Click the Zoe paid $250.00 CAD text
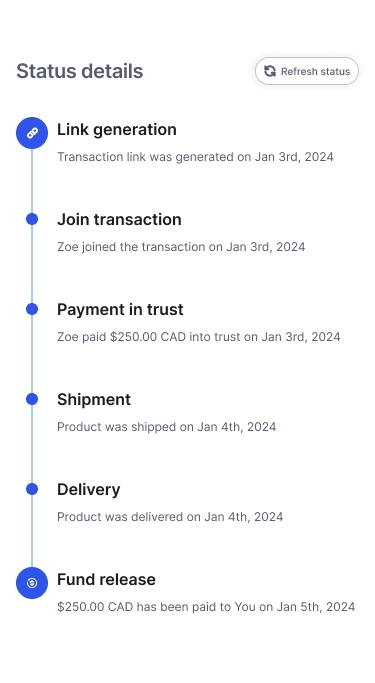 (199, 337)
